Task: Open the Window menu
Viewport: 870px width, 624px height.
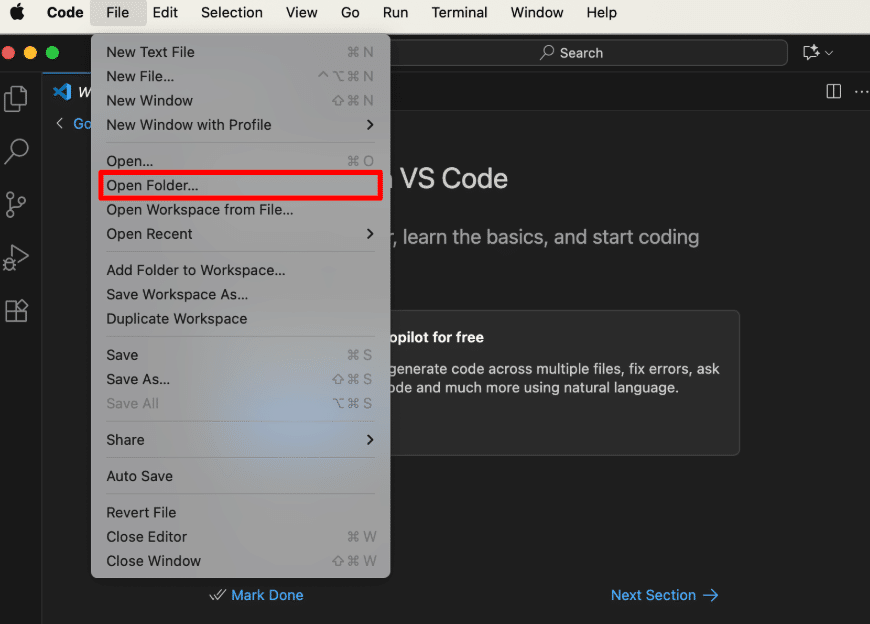Action: click(x=537, y=12)
